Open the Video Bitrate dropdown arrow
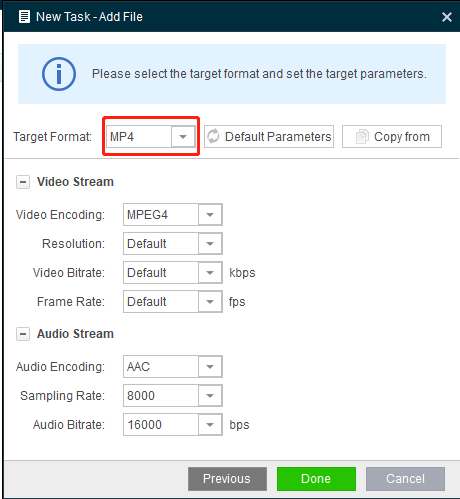This screenshot has height=499, width=460. 210,273
